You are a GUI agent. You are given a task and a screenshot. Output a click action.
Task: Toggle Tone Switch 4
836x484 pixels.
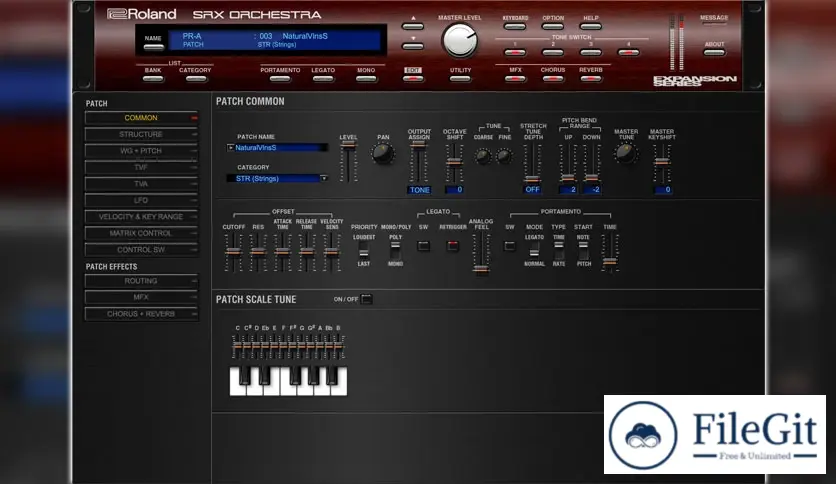tap(628, 52)
